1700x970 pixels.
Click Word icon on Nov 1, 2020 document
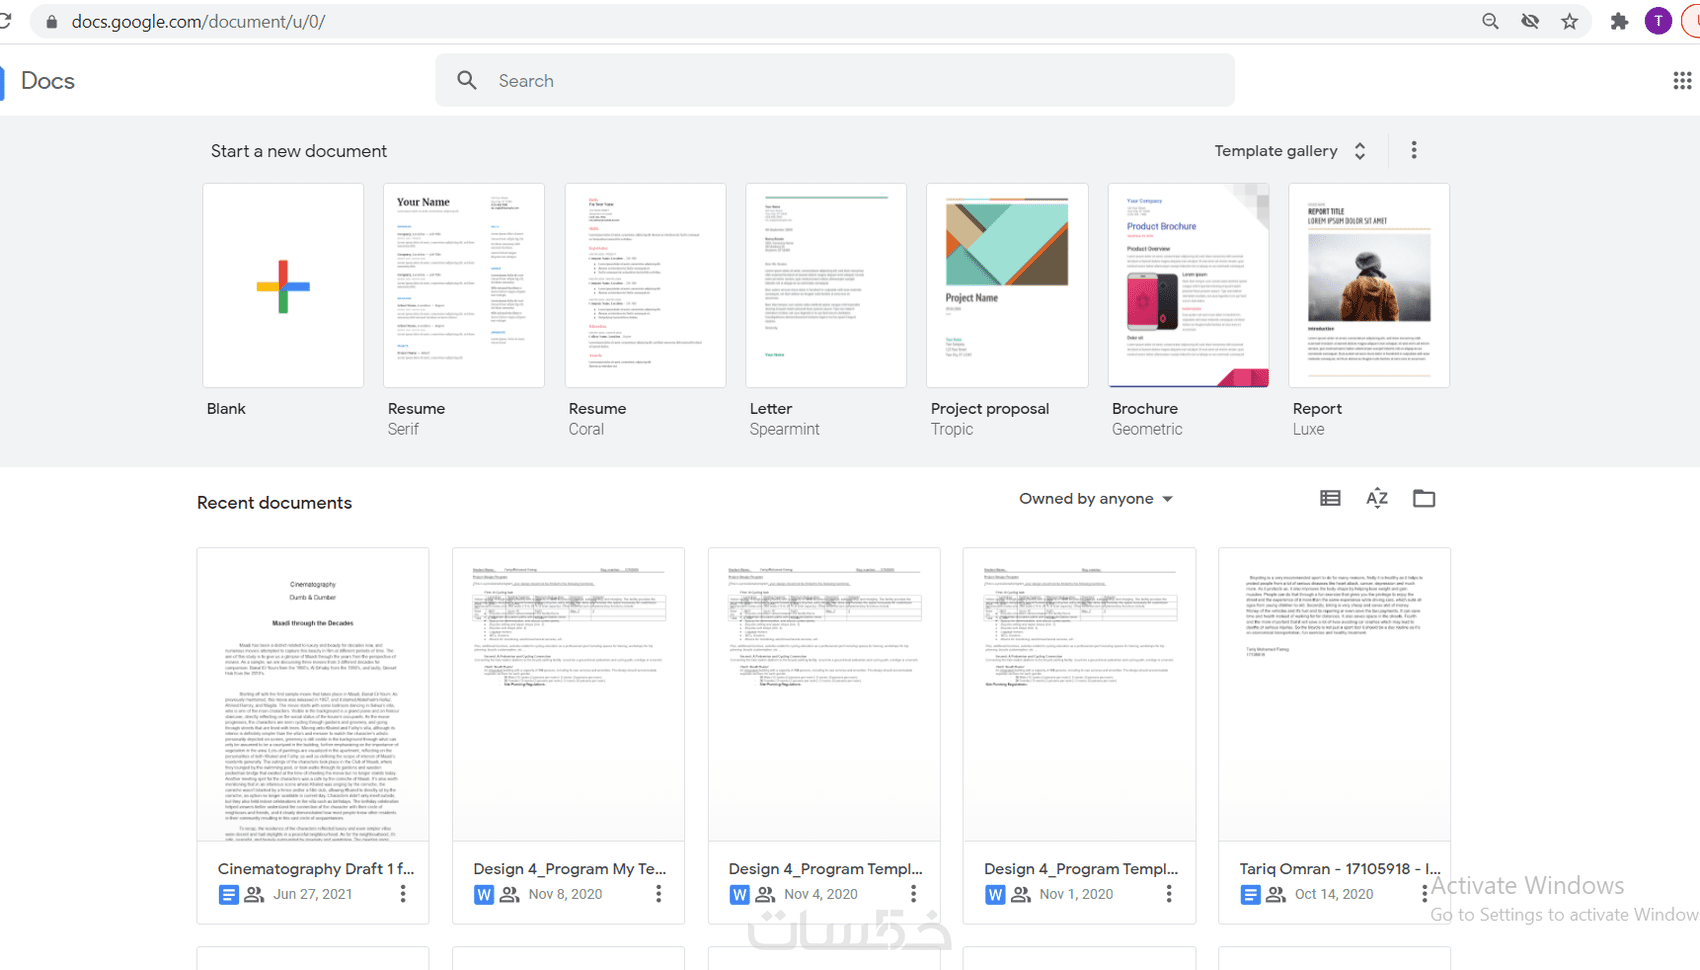tap(994, 895)
